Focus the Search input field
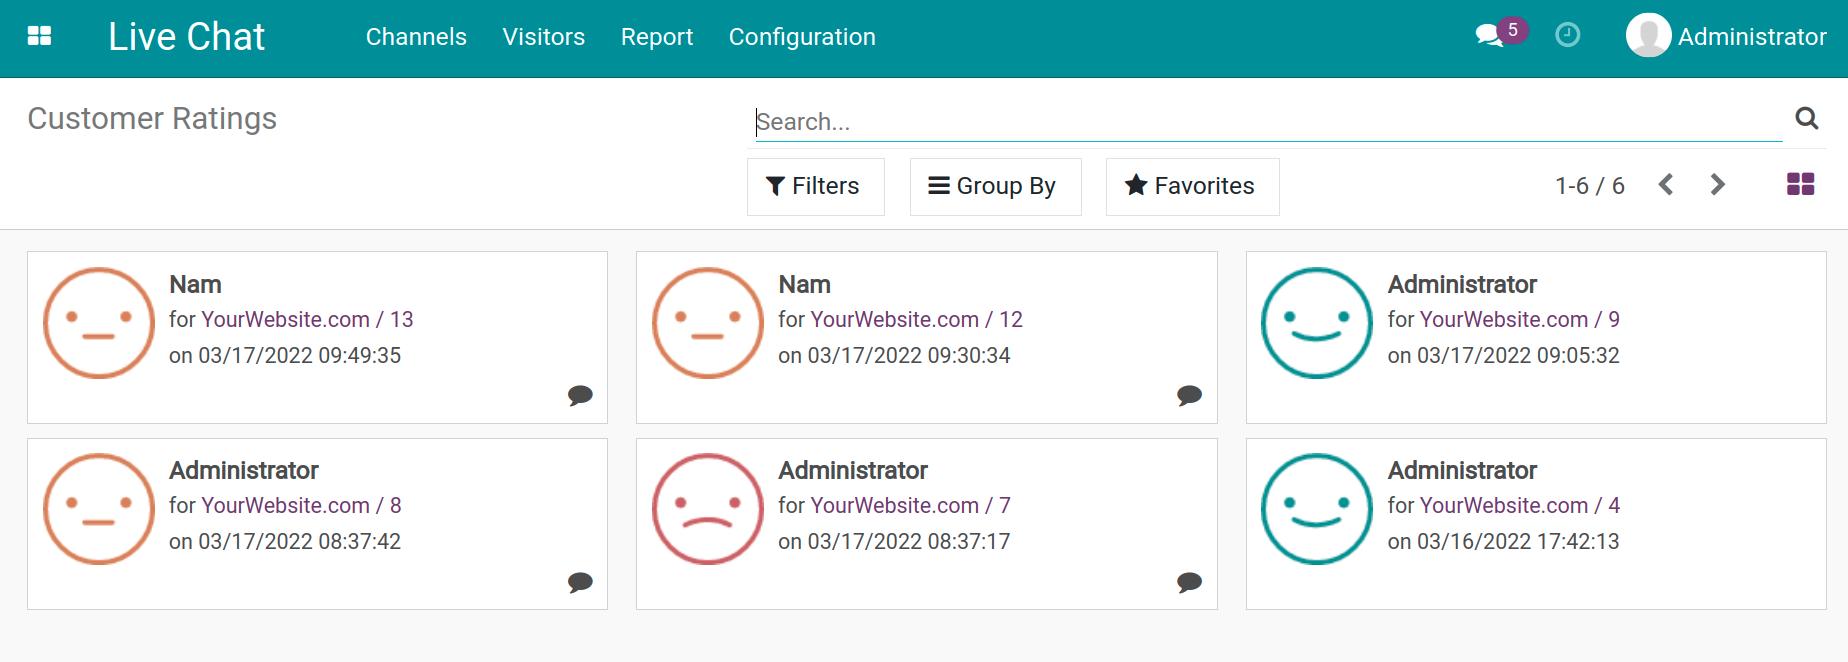Image resolution: width=1848 pixels, height=662 pixels. click(1268, 122)
